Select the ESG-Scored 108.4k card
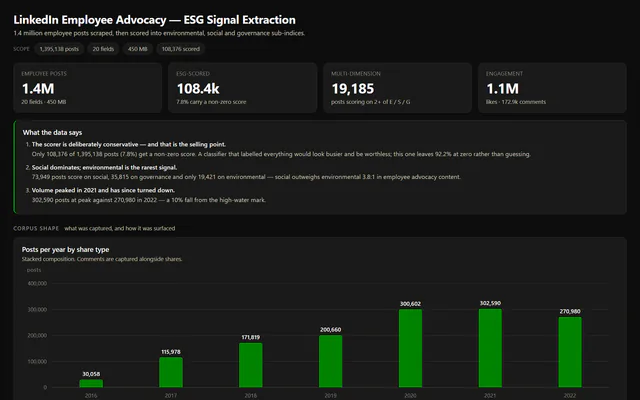 click(242, 88)
